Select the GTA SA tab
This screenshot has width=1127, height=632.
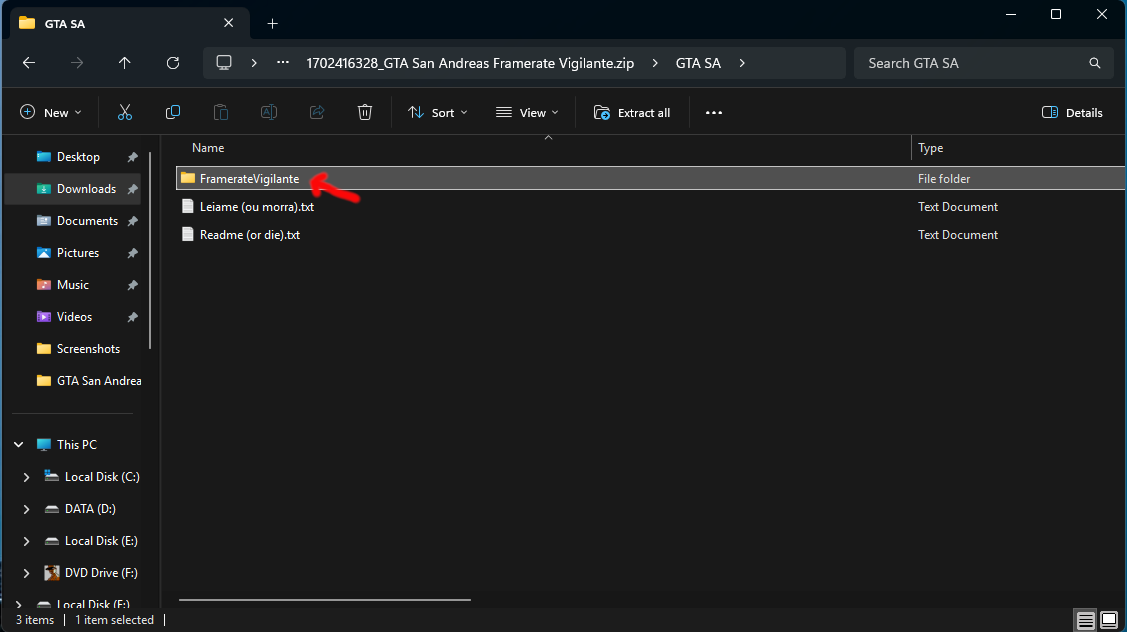[130, 24]
